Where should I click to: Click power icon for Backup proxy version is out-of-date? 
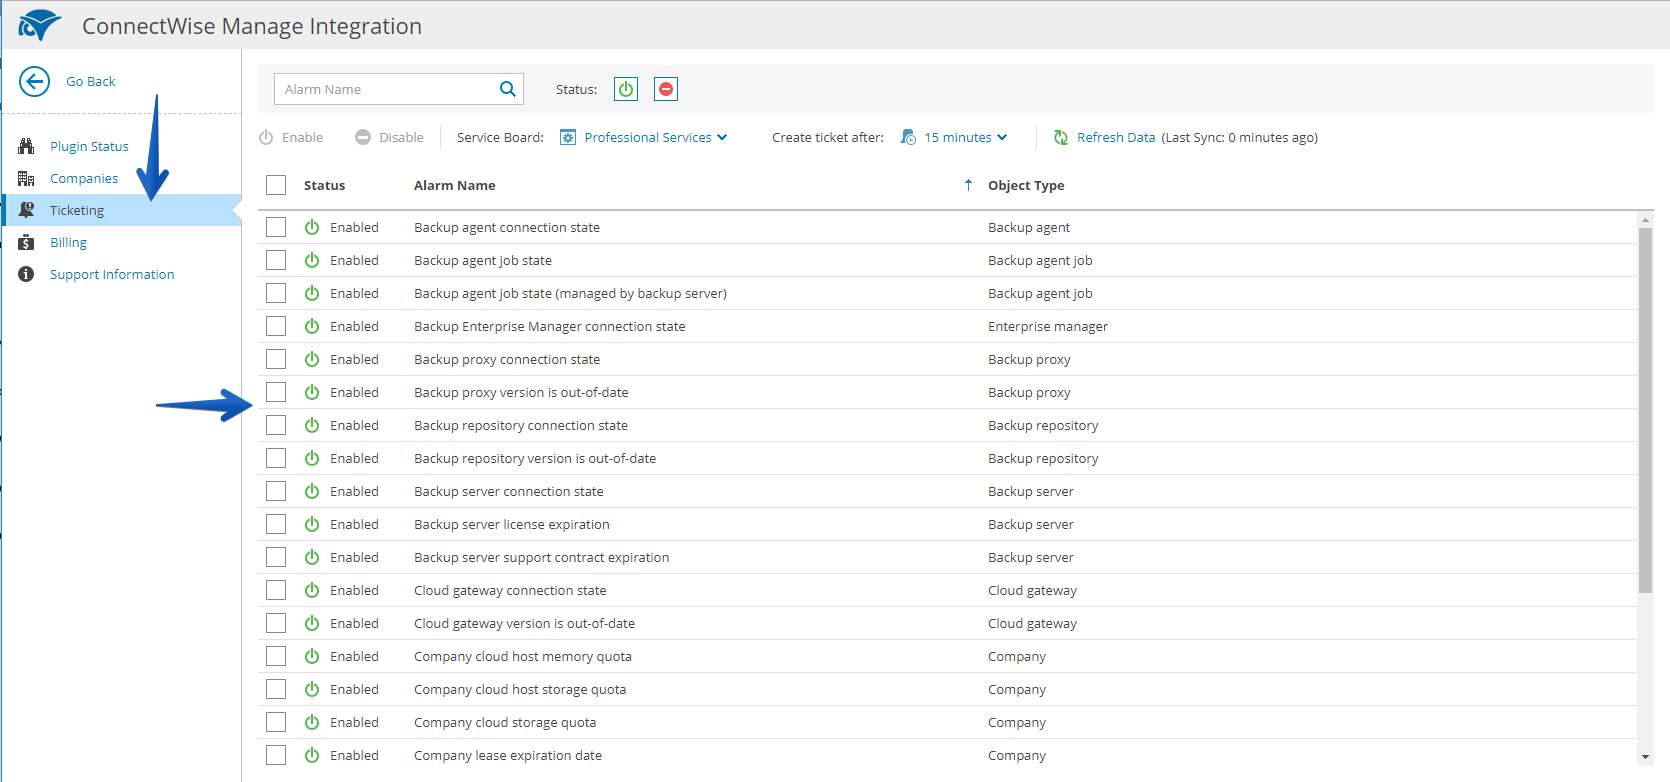click(x=312, y=392)
